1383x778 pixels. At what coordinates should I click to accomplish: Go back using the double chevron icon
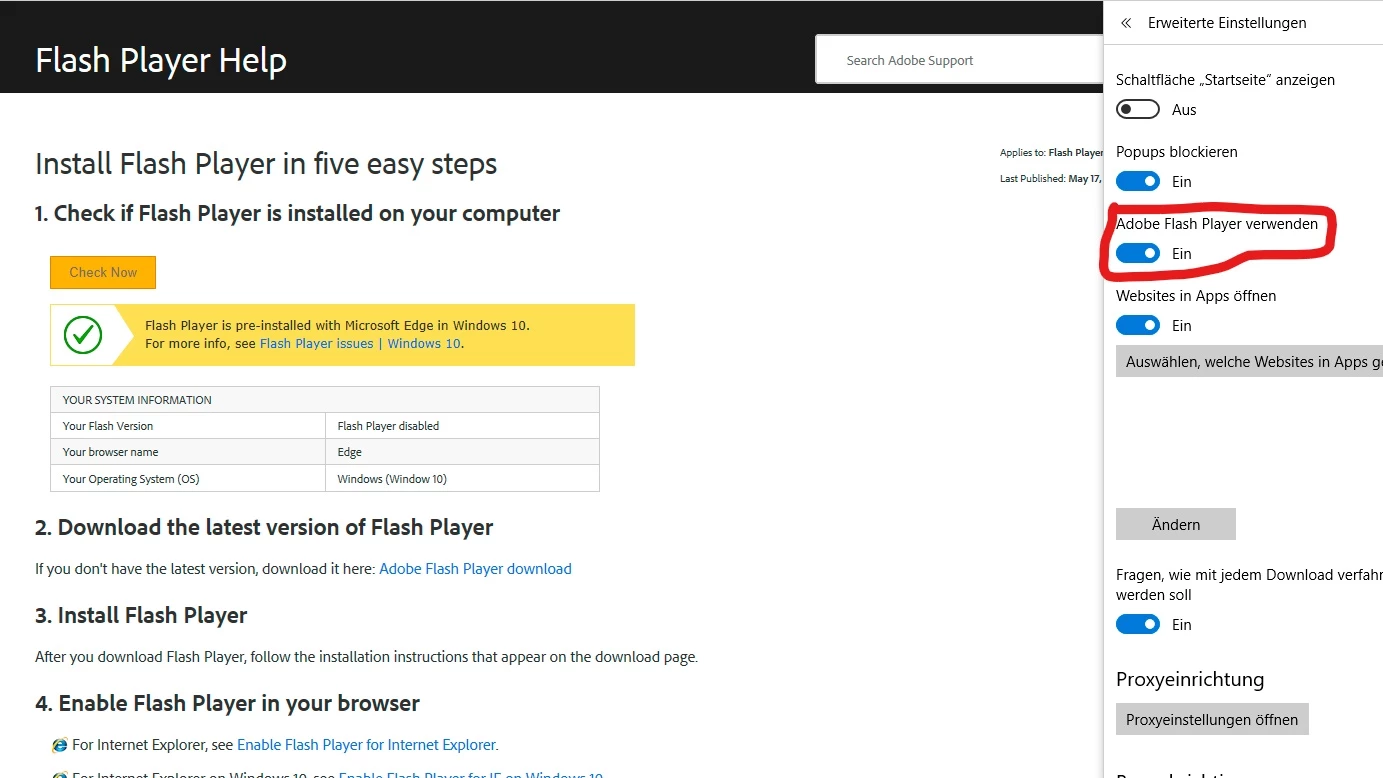(x=1126, y=23)
